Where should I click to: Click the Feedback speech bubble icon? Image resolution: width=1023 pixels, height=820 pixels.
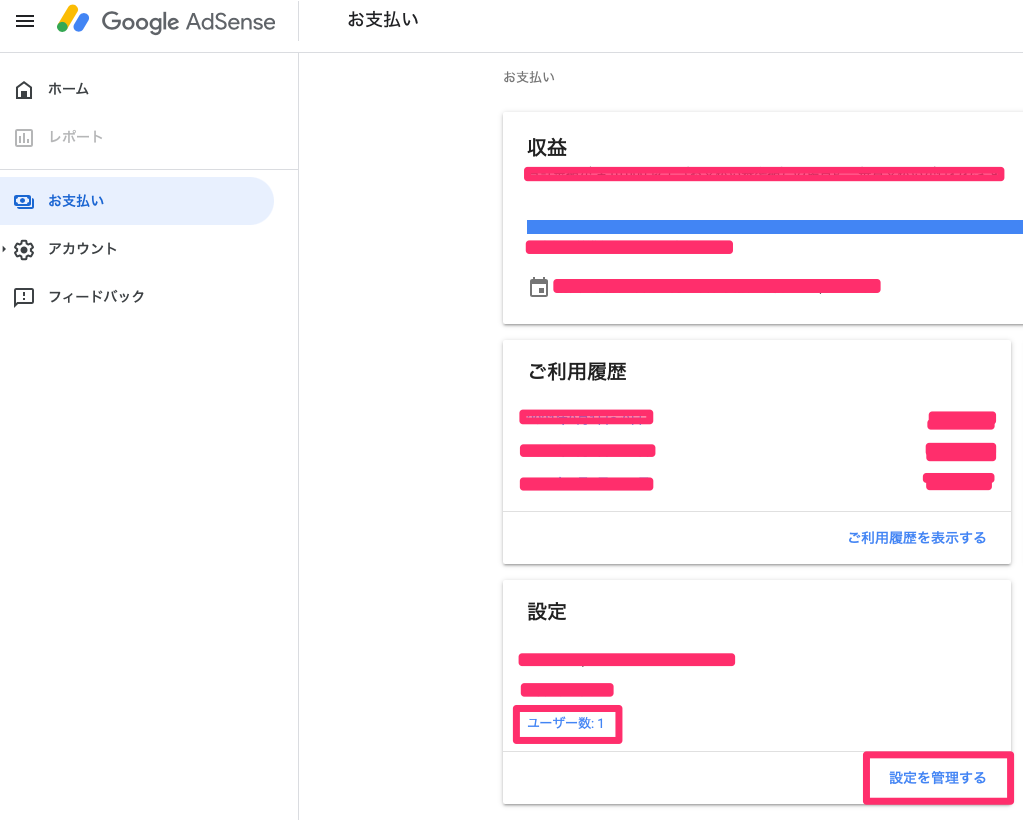click(24, 298)
